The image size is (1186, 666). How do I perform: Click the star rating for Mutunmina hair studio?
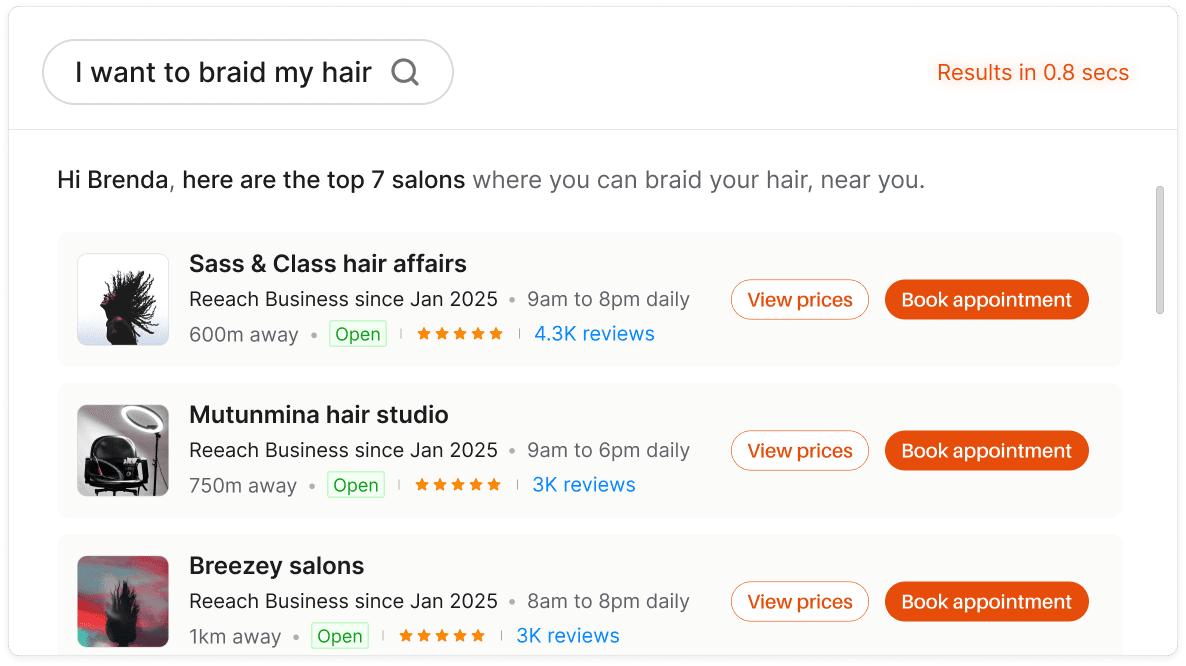click(457, 484)
